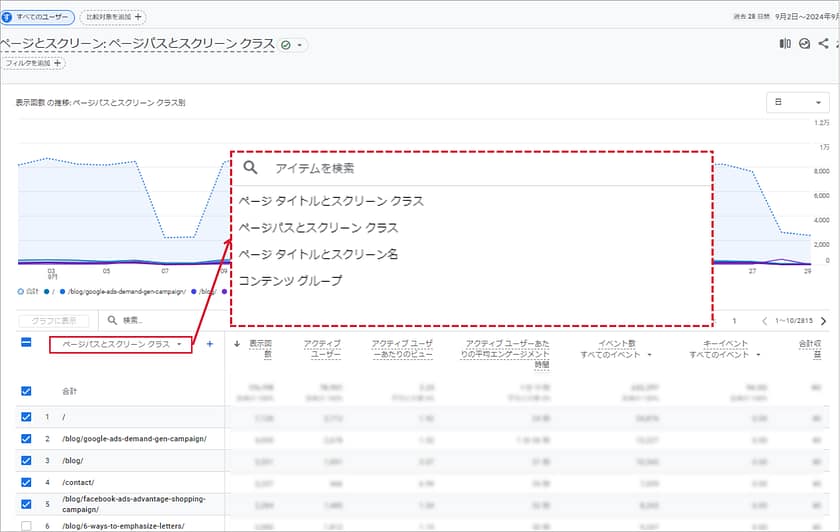Go to previous page of table rows

tap(765, 321)
